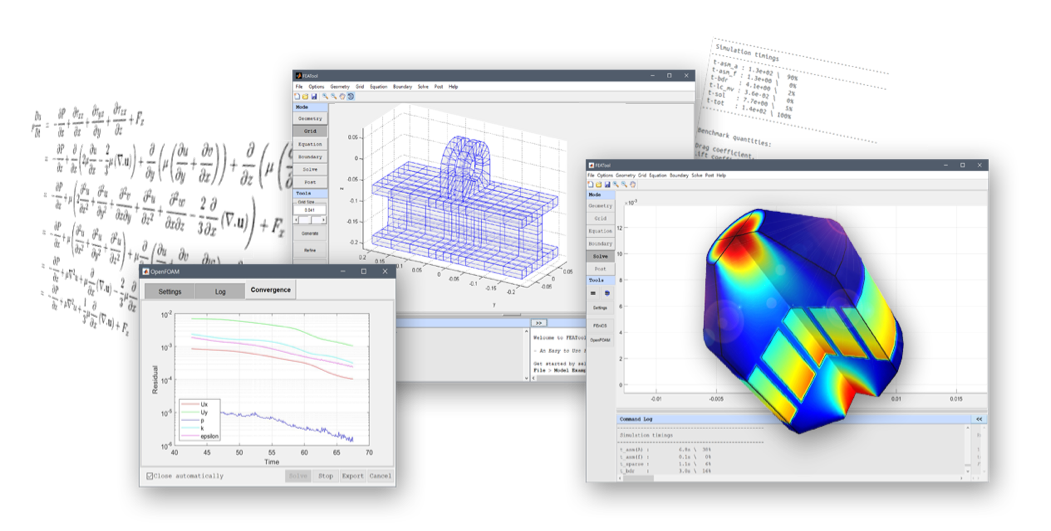Click Save icon in solve window toolbar
Viewport: 1051px width, 531px height.
(x=607, y=184)
